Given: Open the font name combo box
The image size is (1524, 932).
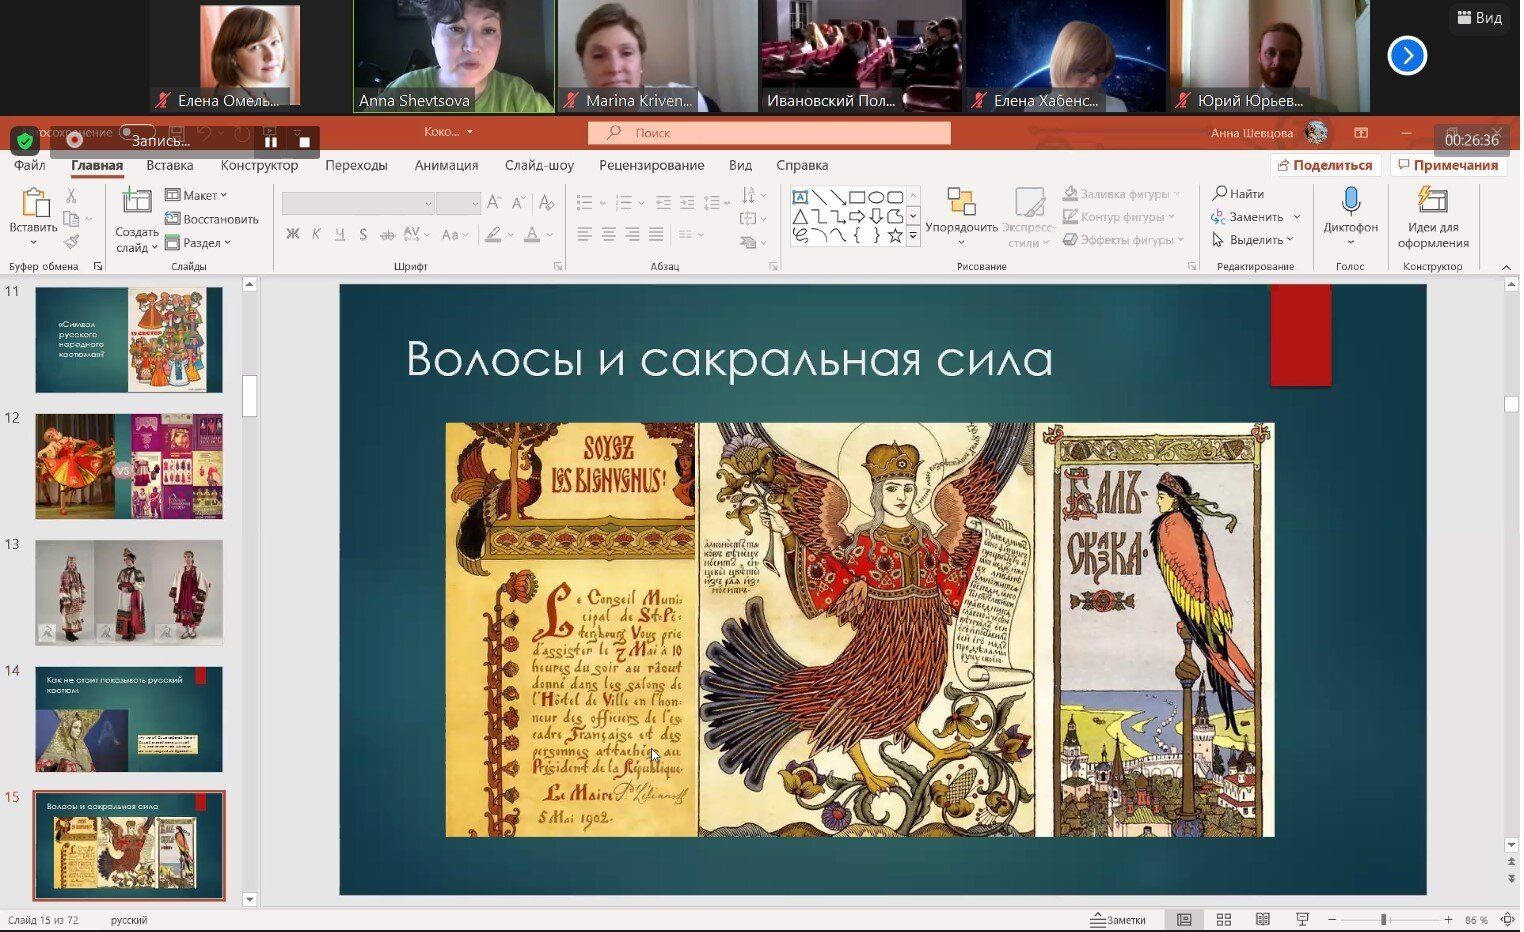Looking at the screenshot, I should [358, 203].
